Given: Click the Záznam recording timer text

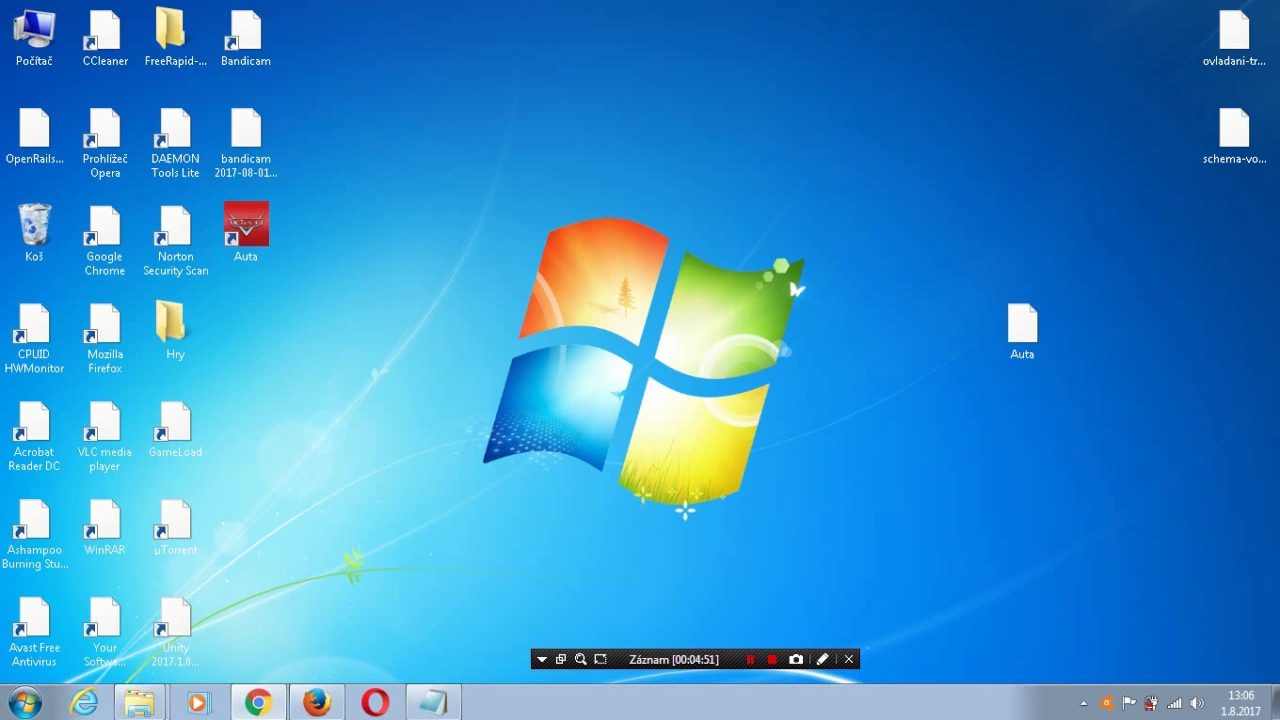Looking at the screenshot, I should [x=674, y=659].
